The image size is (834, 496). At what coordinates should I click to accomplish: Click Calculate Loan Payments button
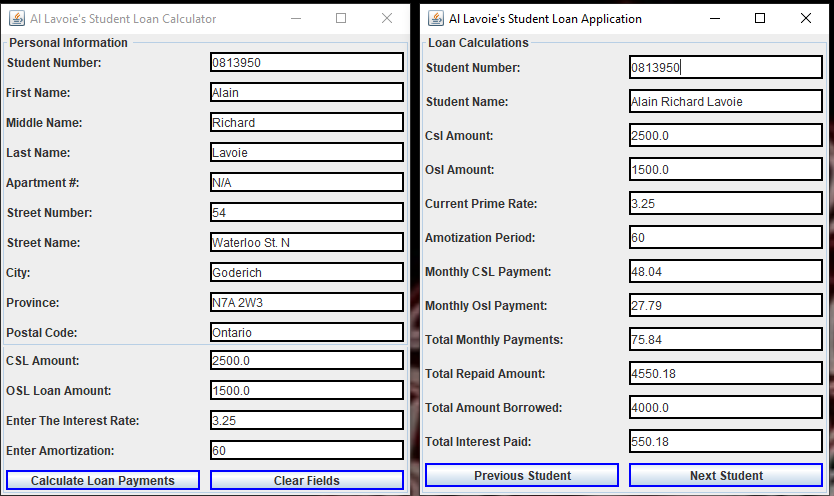(x=103, y=480)
